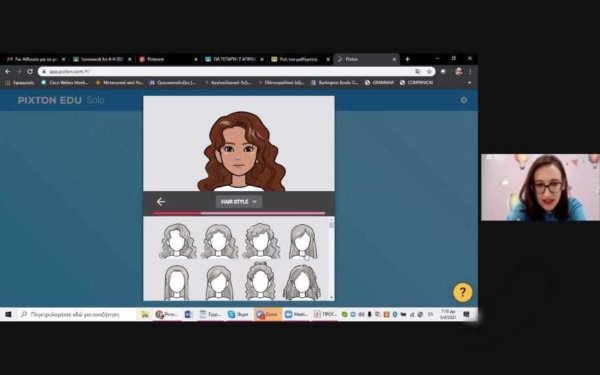Open the GRAMMAR bookmark
The image size is (600, 375).
tap(379, 83)
